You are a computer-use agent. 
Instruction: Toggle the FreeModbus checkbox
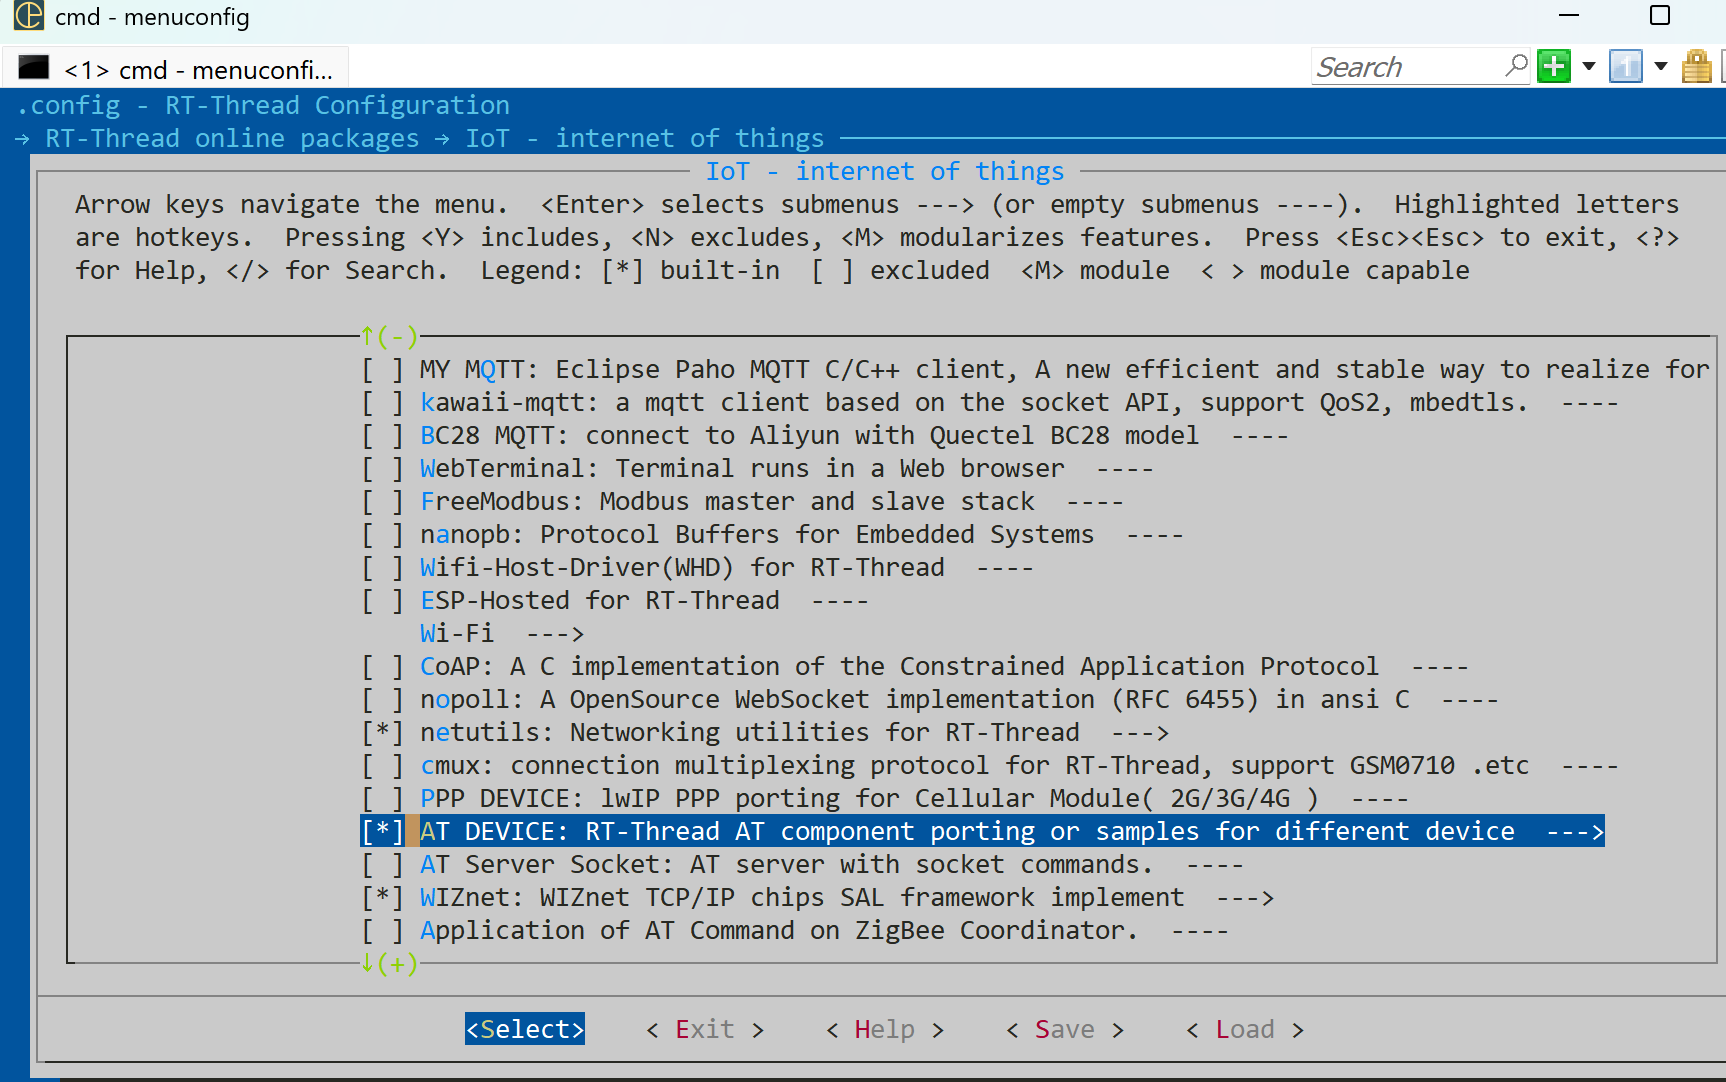(x=383, y=502)
